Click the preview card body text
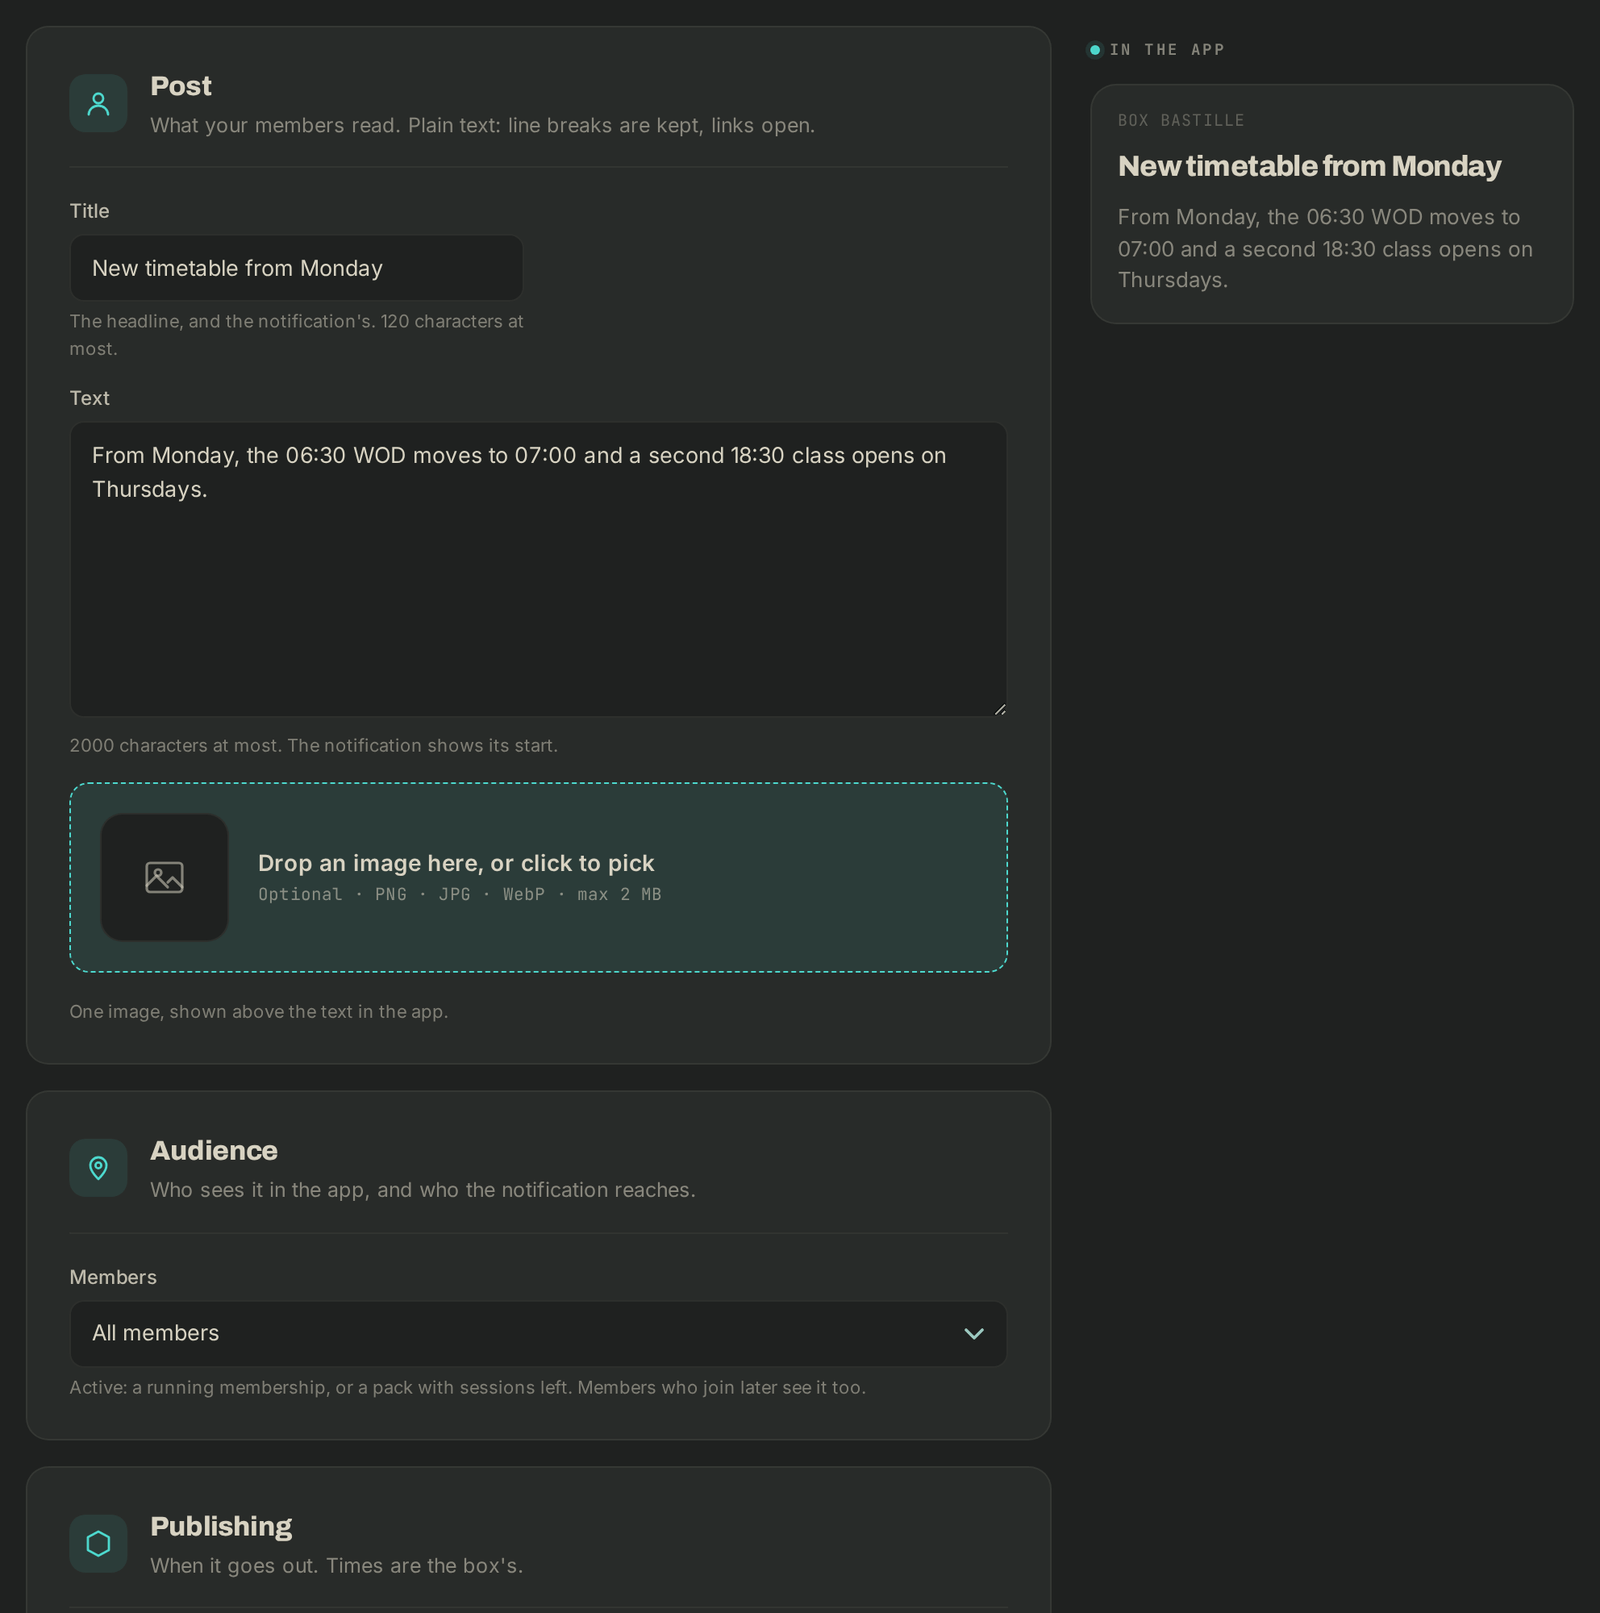 (1325, 249)
